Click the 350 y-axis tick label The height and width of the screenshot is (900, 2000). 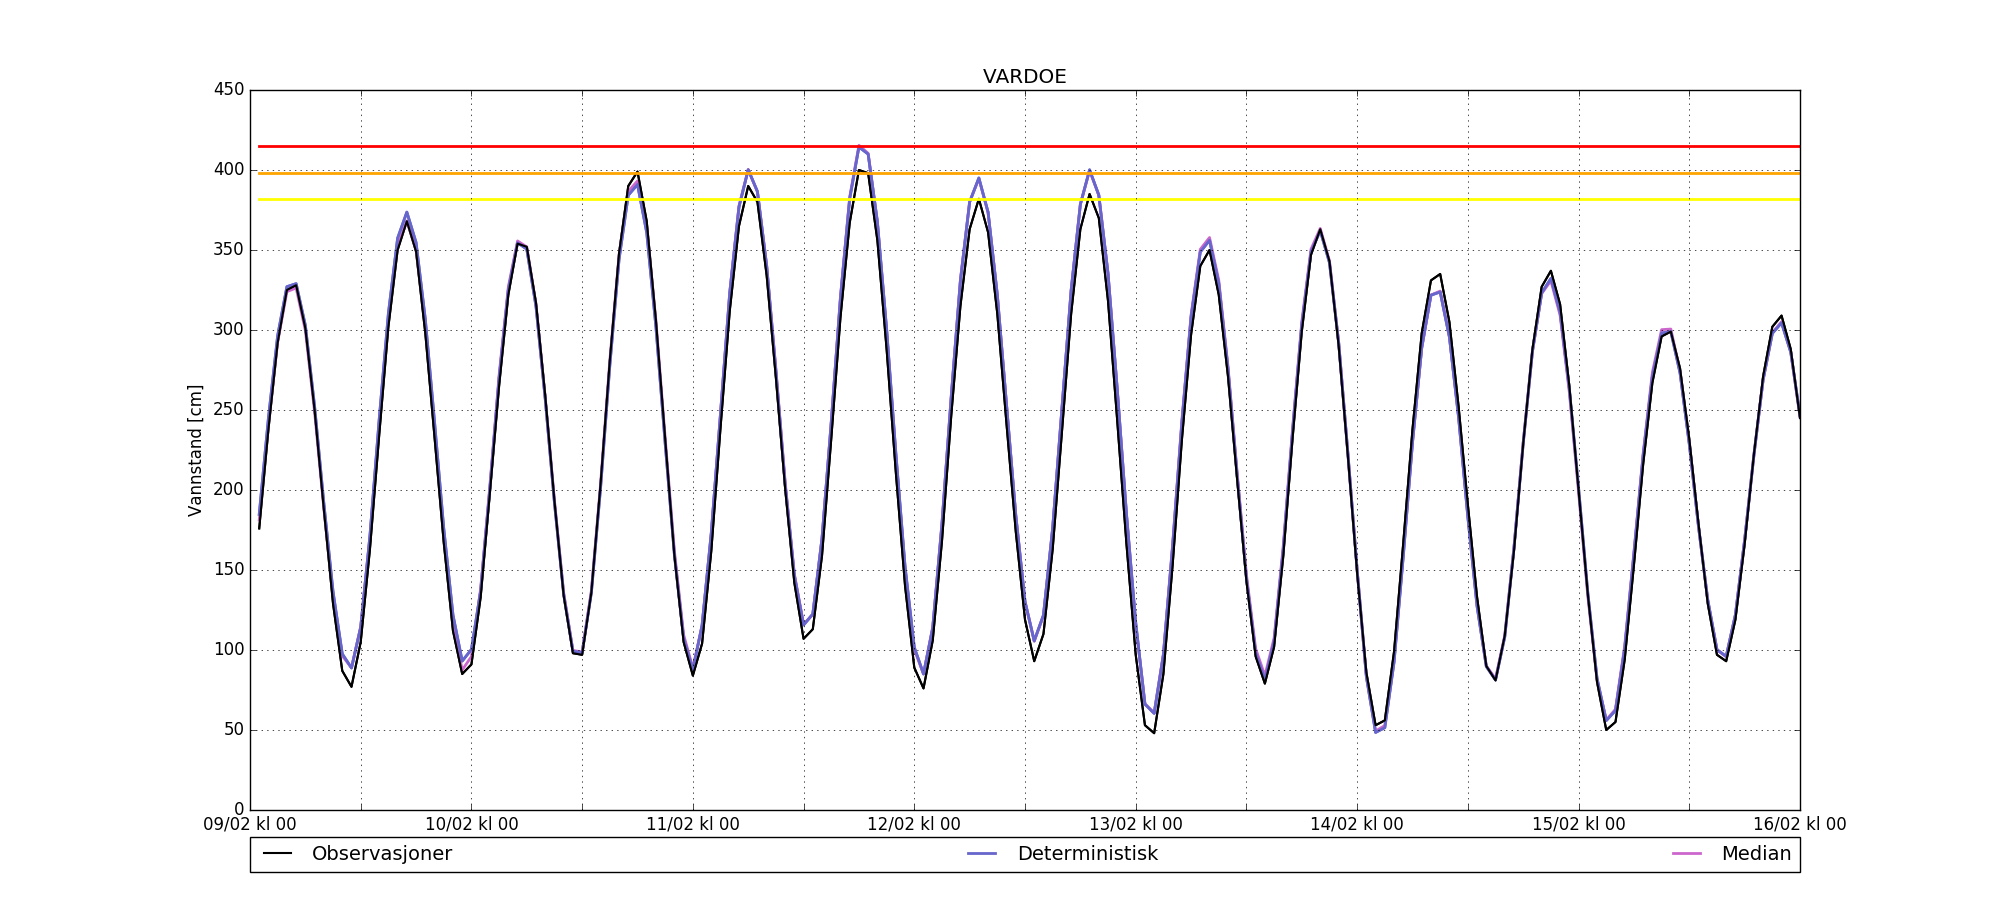pos(229,250)
